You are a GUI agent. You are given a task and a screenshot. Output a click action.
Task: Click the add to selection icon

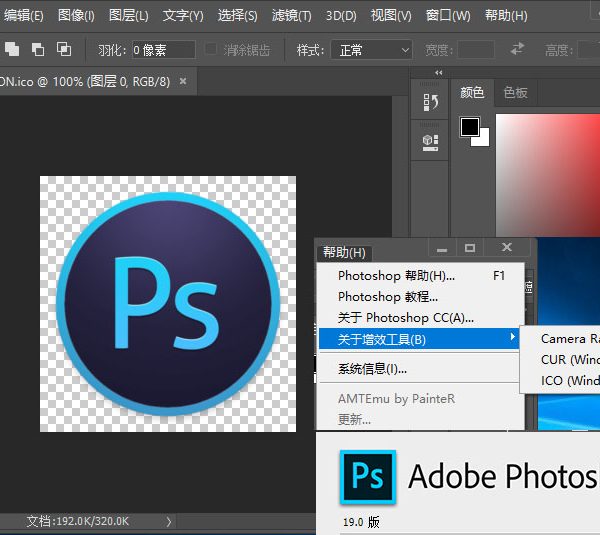tap(13, 49)
